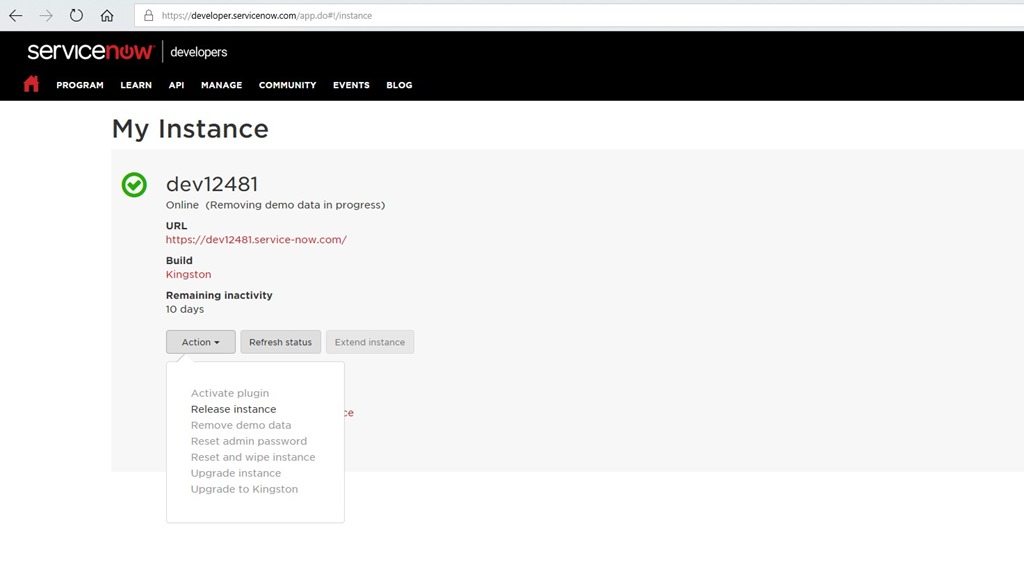
Task: Choose Reset admin password option
Action: pos(249,441)
